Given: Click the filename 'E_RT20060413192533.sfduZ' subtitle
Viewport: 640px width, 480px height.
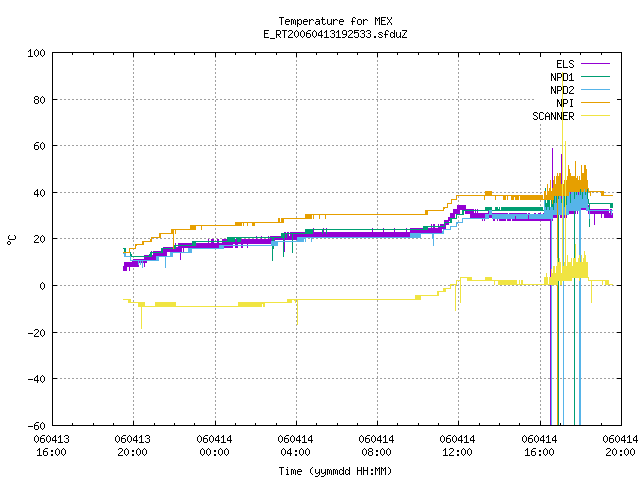Looking at the screenshot, I should [x=335, y=34].
